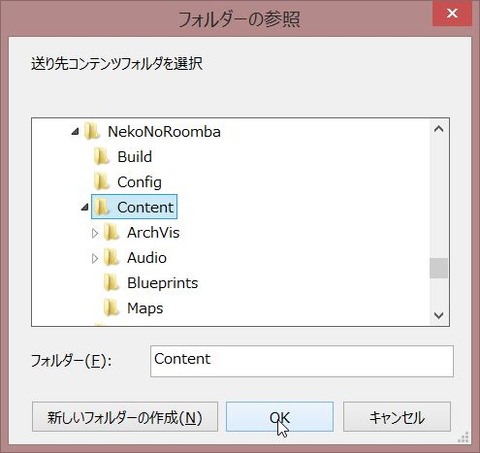Collapse the NekoNoRoomba tree node
480x453 pixels.
75,132
